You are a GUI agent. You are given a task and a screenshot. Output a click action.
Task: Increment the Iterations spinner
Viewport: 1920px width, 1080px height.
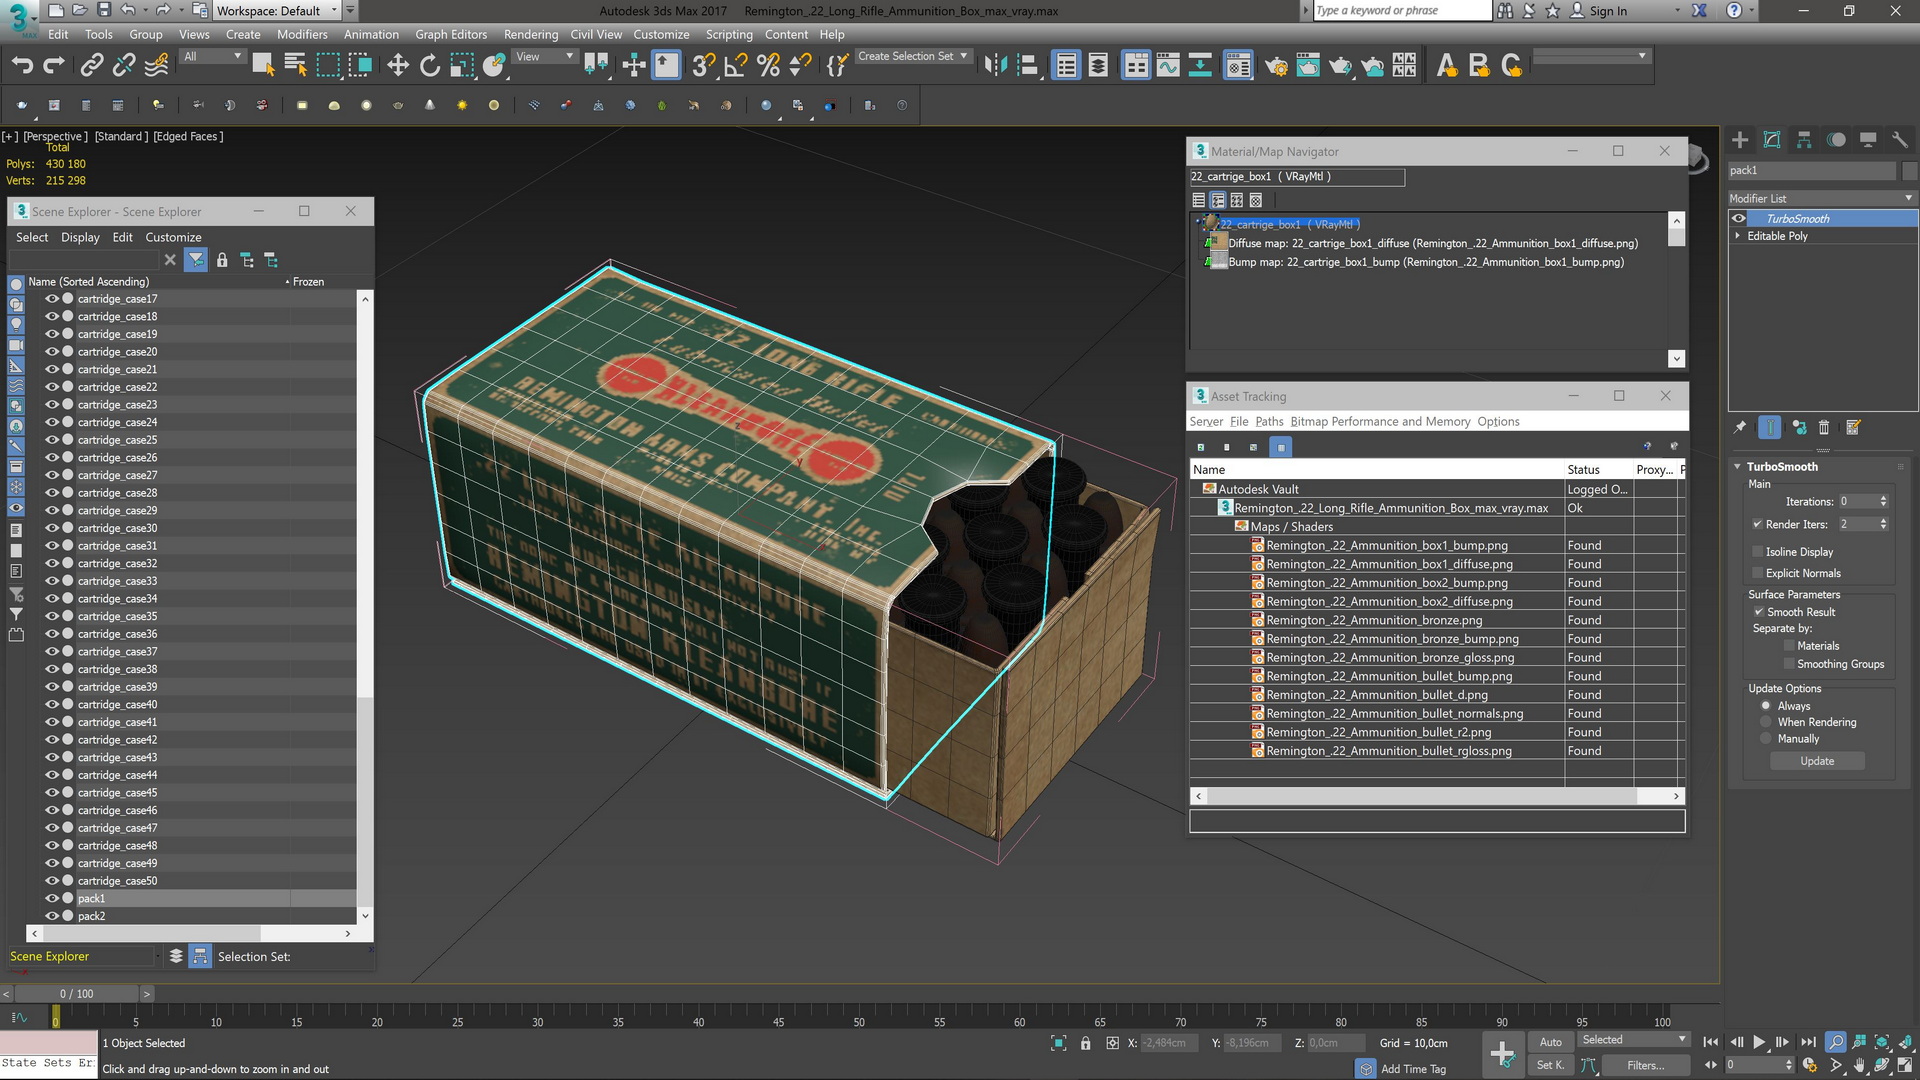coord(1884,498)
